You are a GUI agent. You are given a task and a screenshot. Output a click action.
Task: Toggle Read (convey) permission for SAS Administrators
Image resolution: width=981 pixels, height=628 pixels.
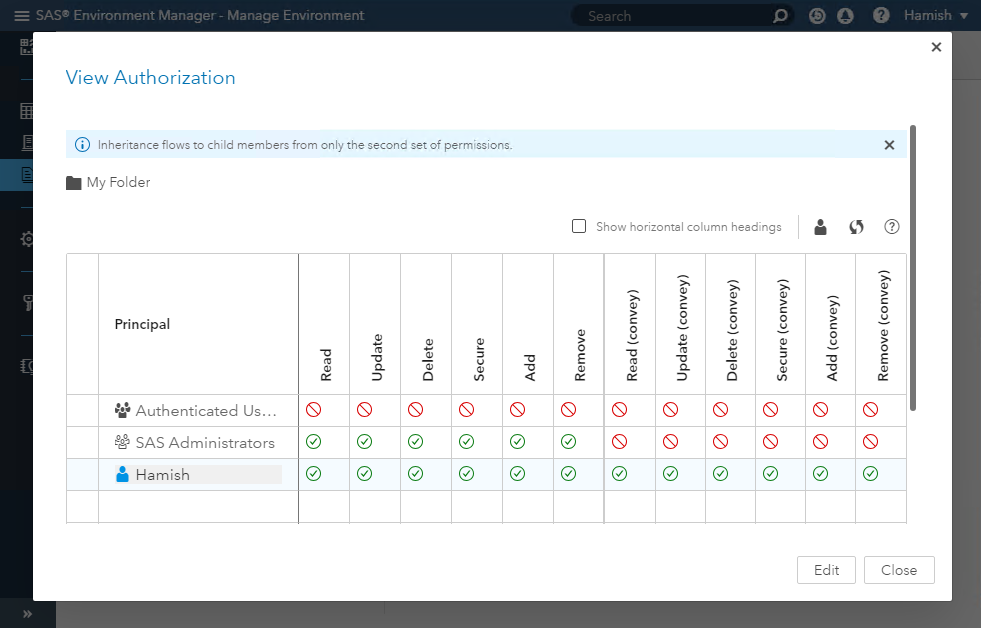(x=619, y=442)
